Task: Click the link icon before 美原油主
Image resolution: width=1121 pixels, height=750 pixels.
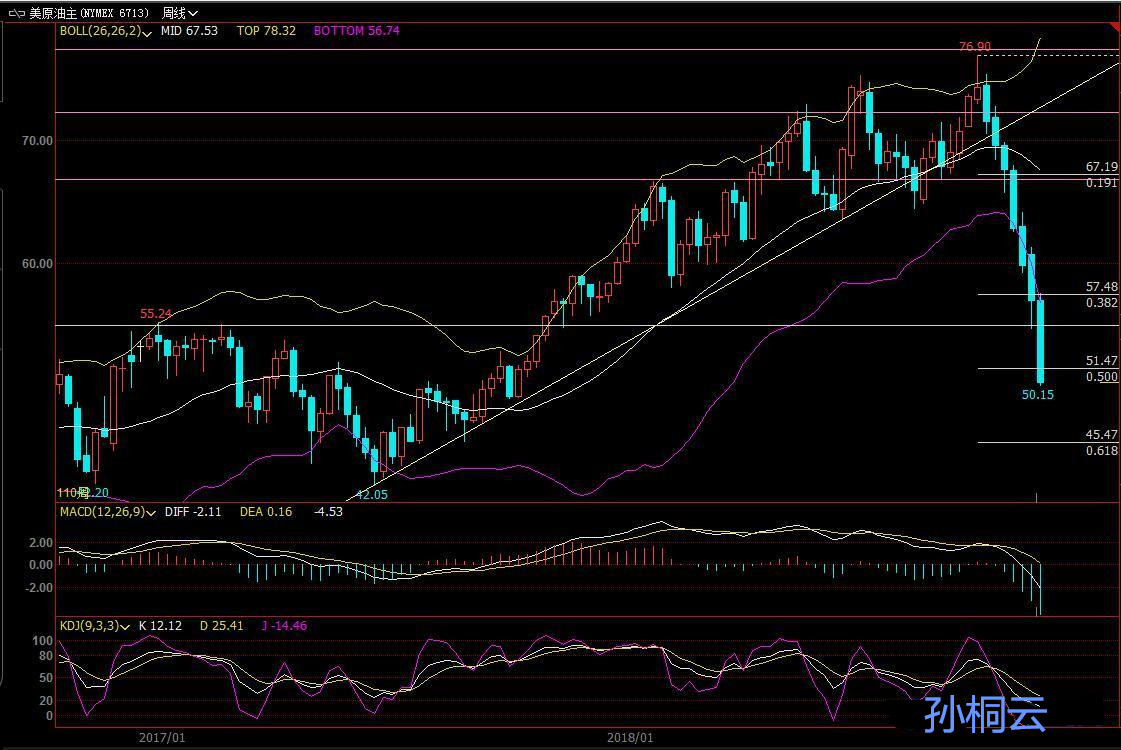Action: tap(16, 13)
